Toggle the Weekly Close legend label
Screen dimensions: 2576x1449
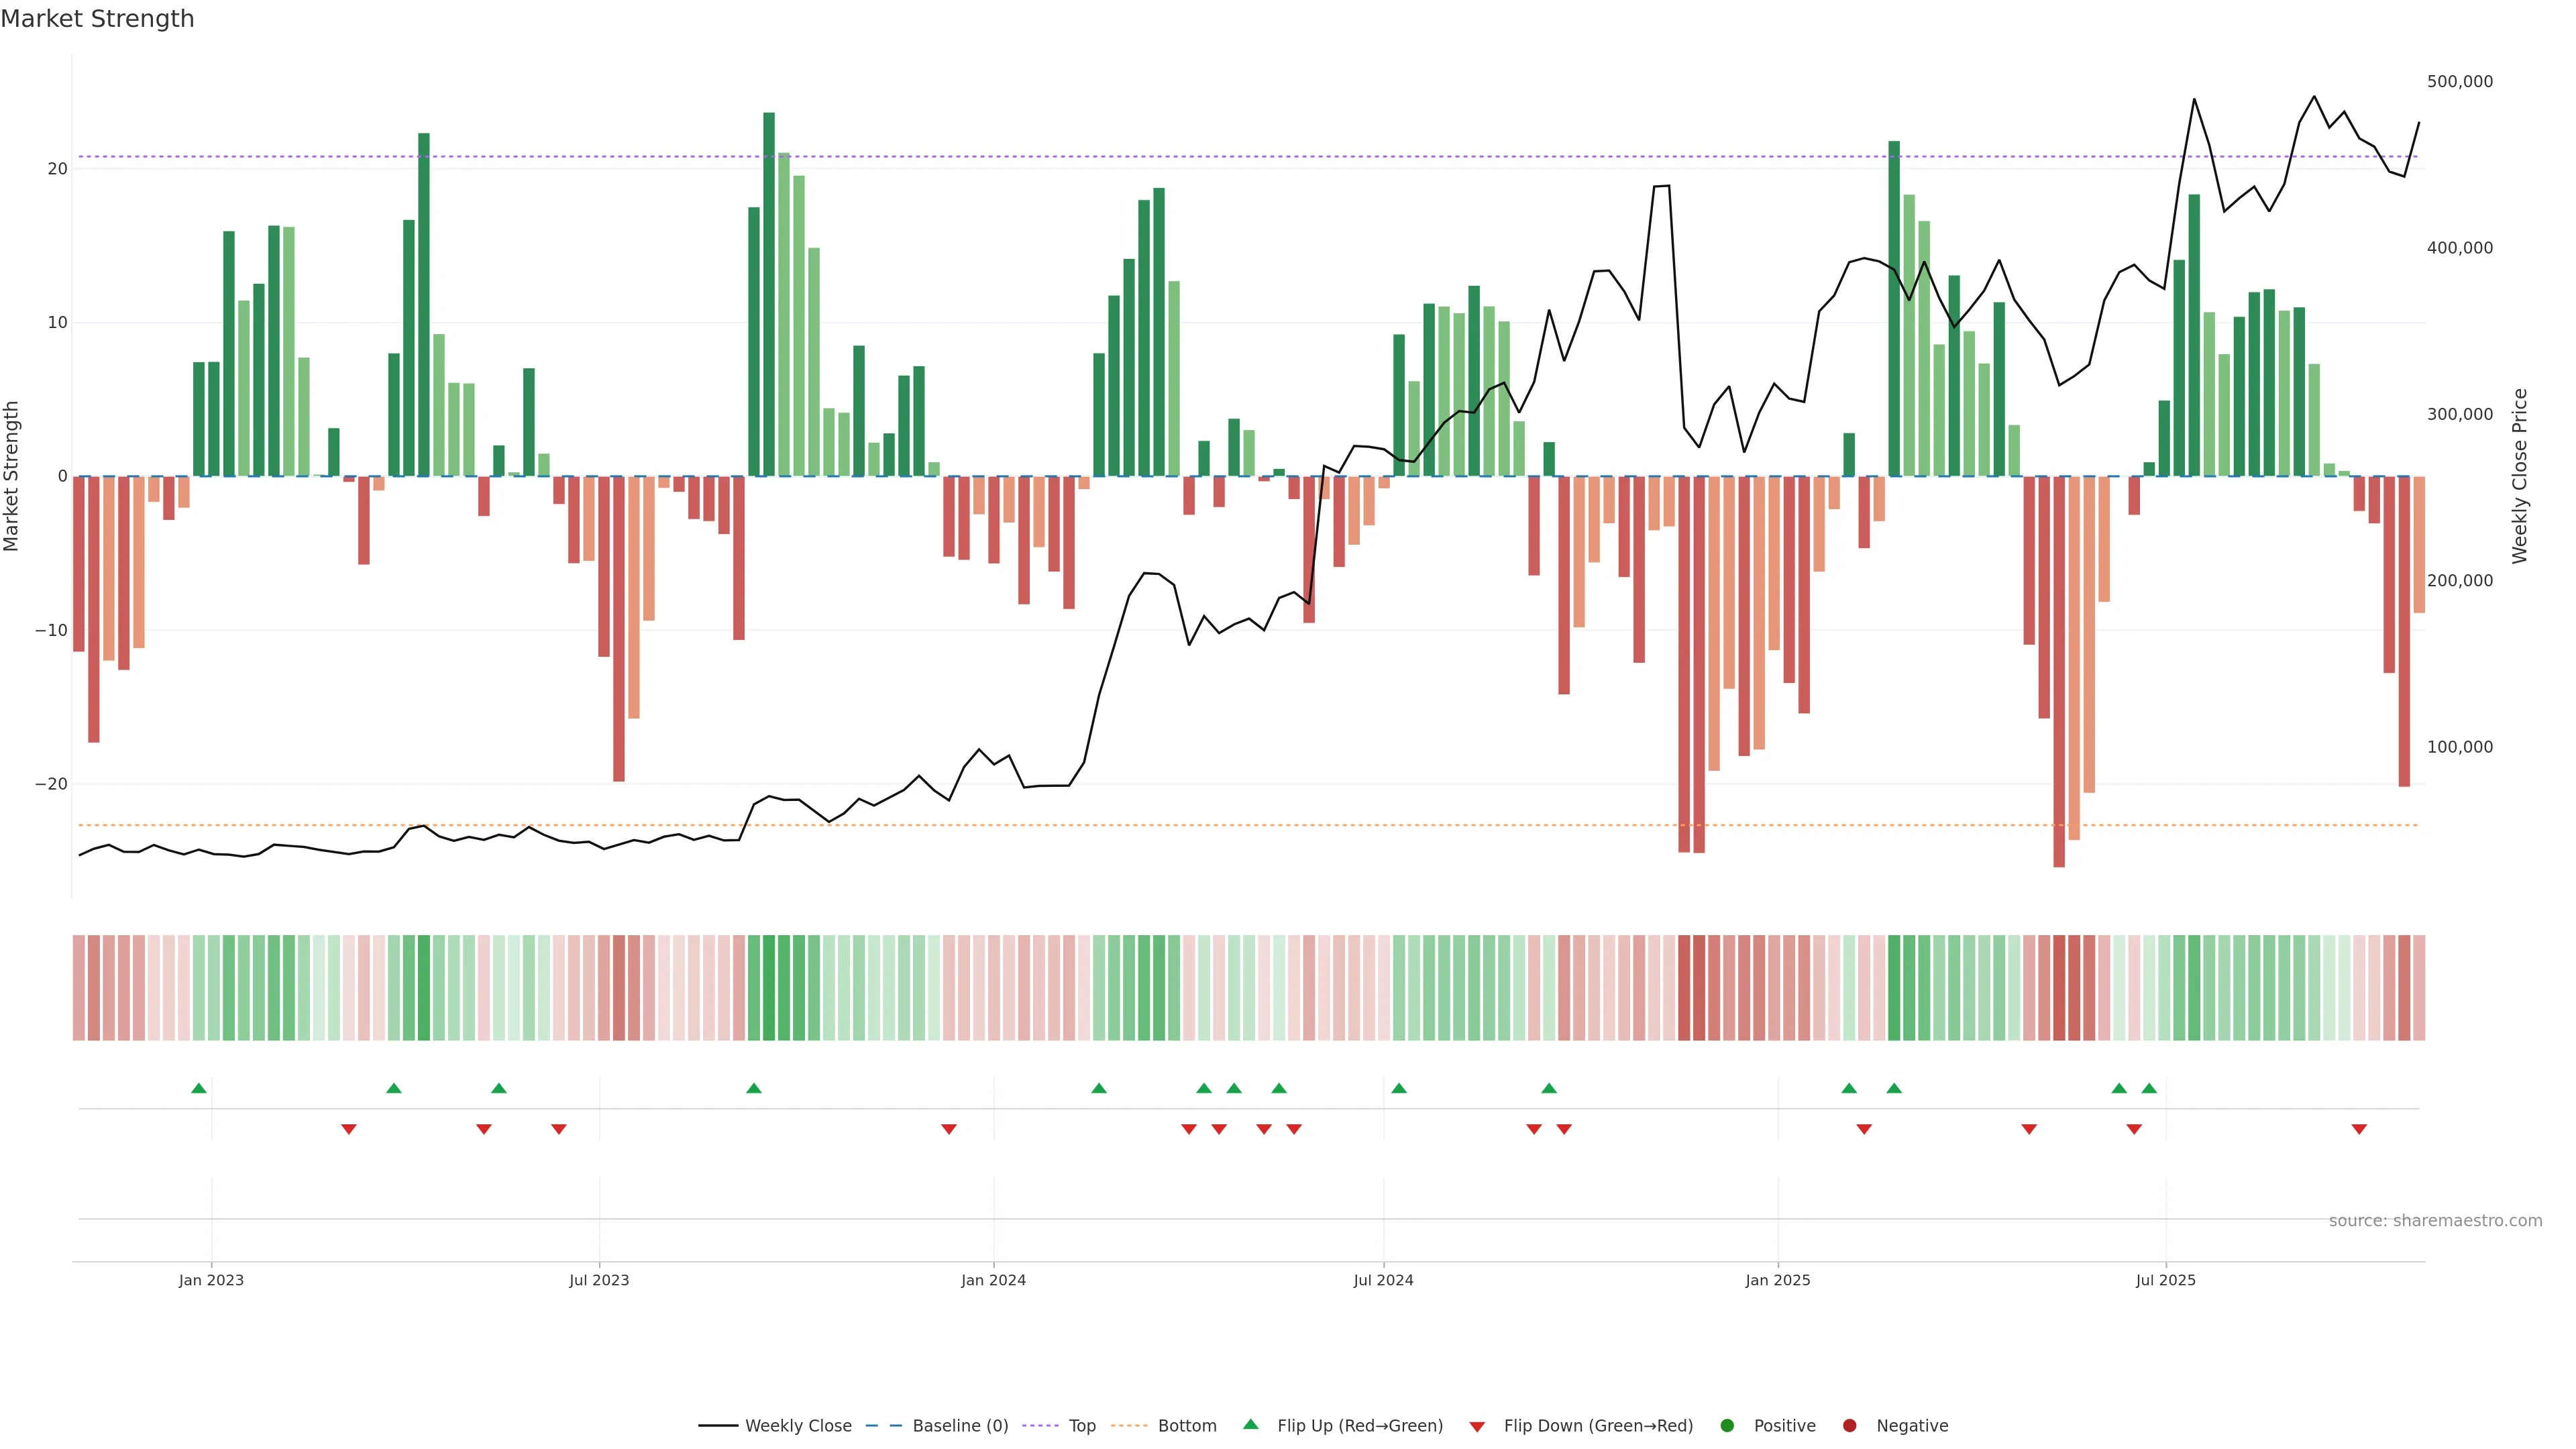coord(798,1426)
